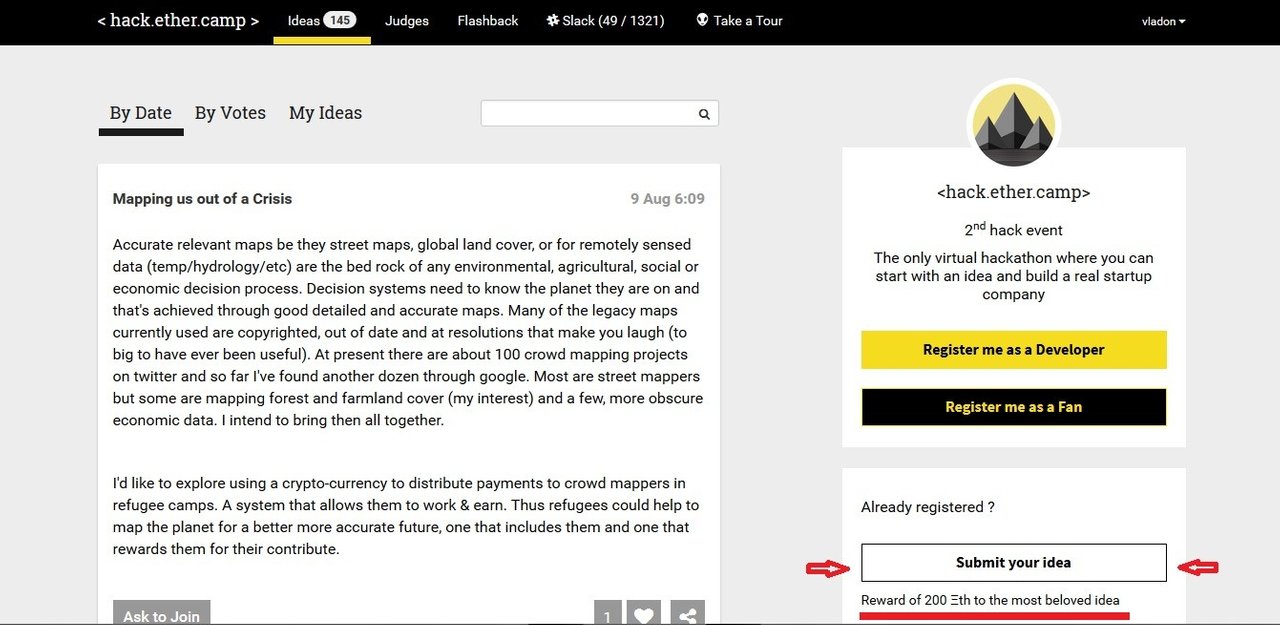Image resolution: width=1280 pixels, height=625 pixels.
Task: Open Slack via the Slack logo icon
Action: pyautogui.click(x=552, y=21)
